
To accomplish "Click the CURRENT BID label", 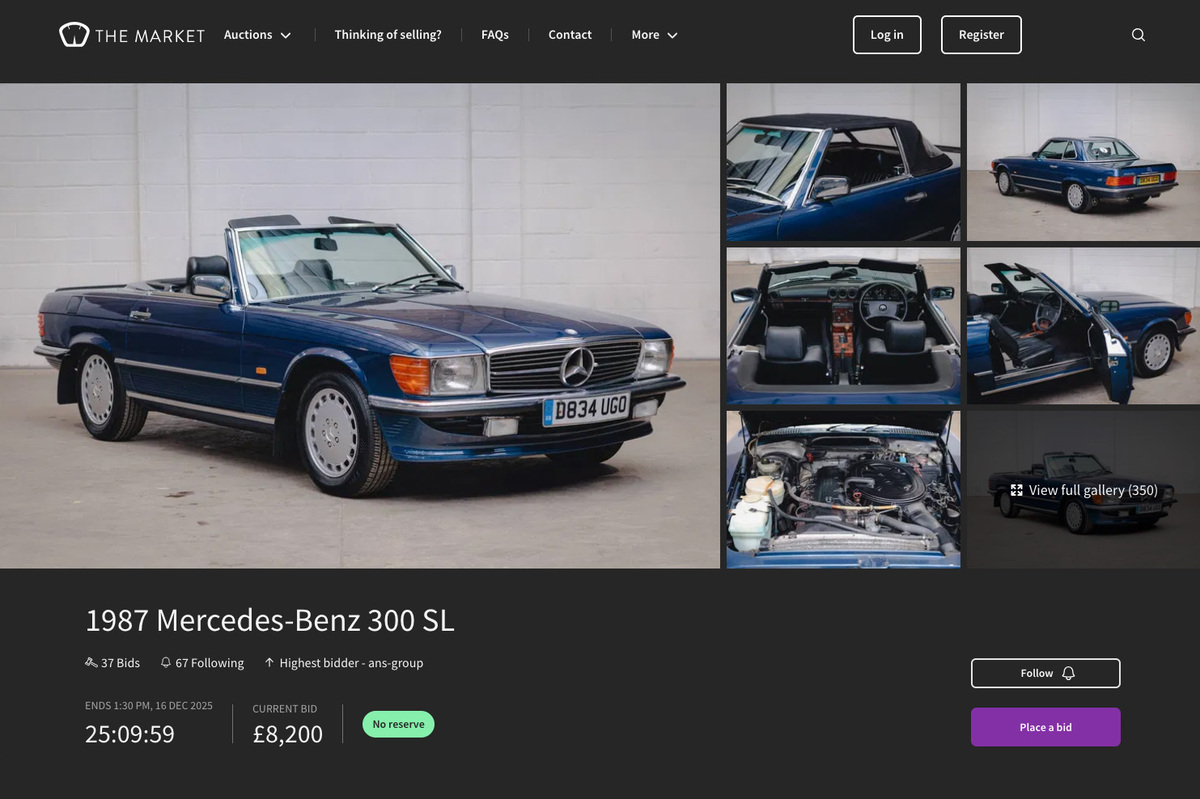I will point(284,709).
